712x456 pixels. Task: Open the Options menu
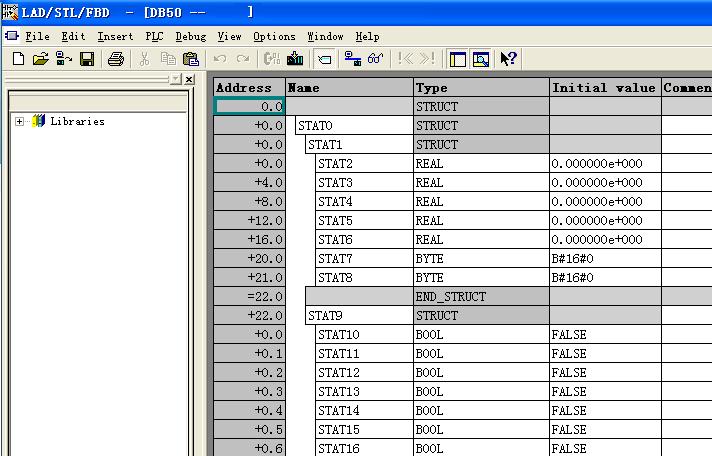(x=274, y=36)
